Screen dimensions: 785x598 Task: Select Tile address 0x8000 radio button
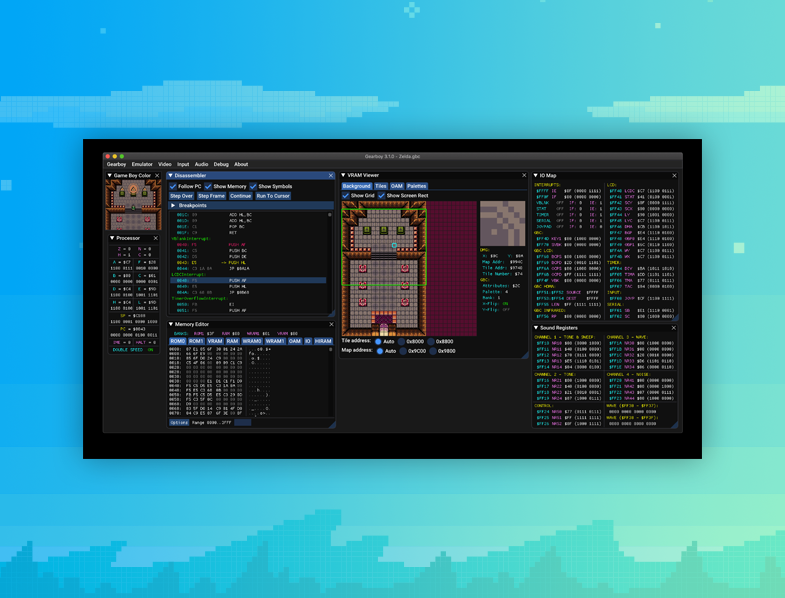pyautogui.click(x=402, y=342)
